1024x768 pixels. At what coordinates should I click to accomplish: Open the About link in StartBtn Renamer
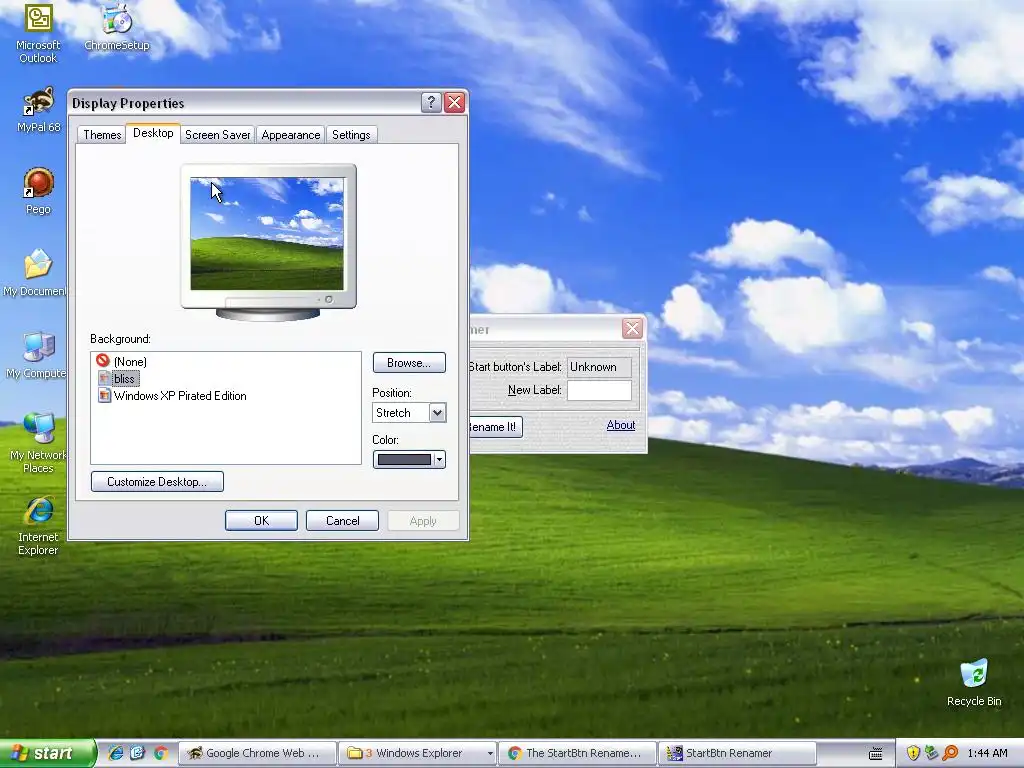[620, 424]
